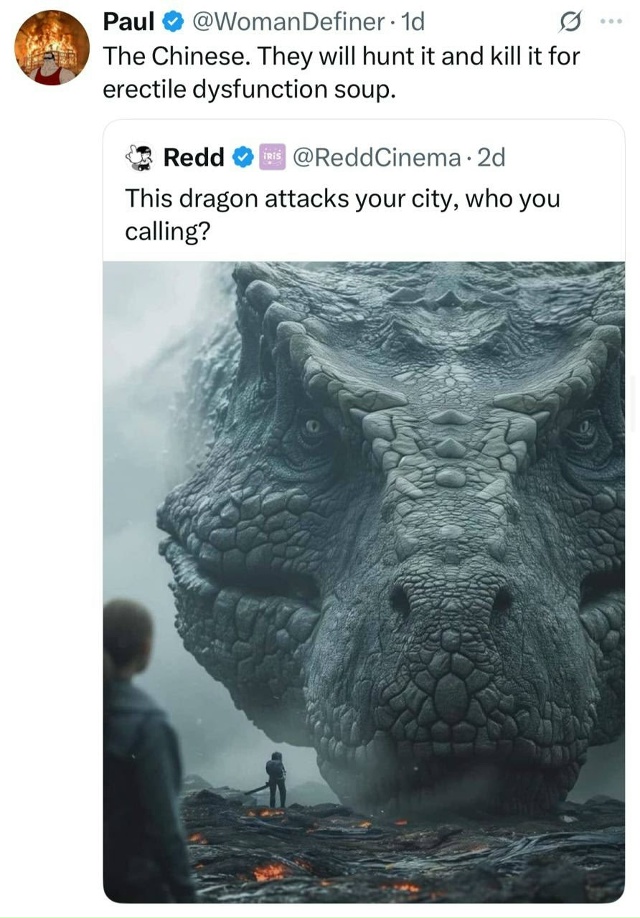
Task: Open Redd's small profile avatar
Action: 139,157
